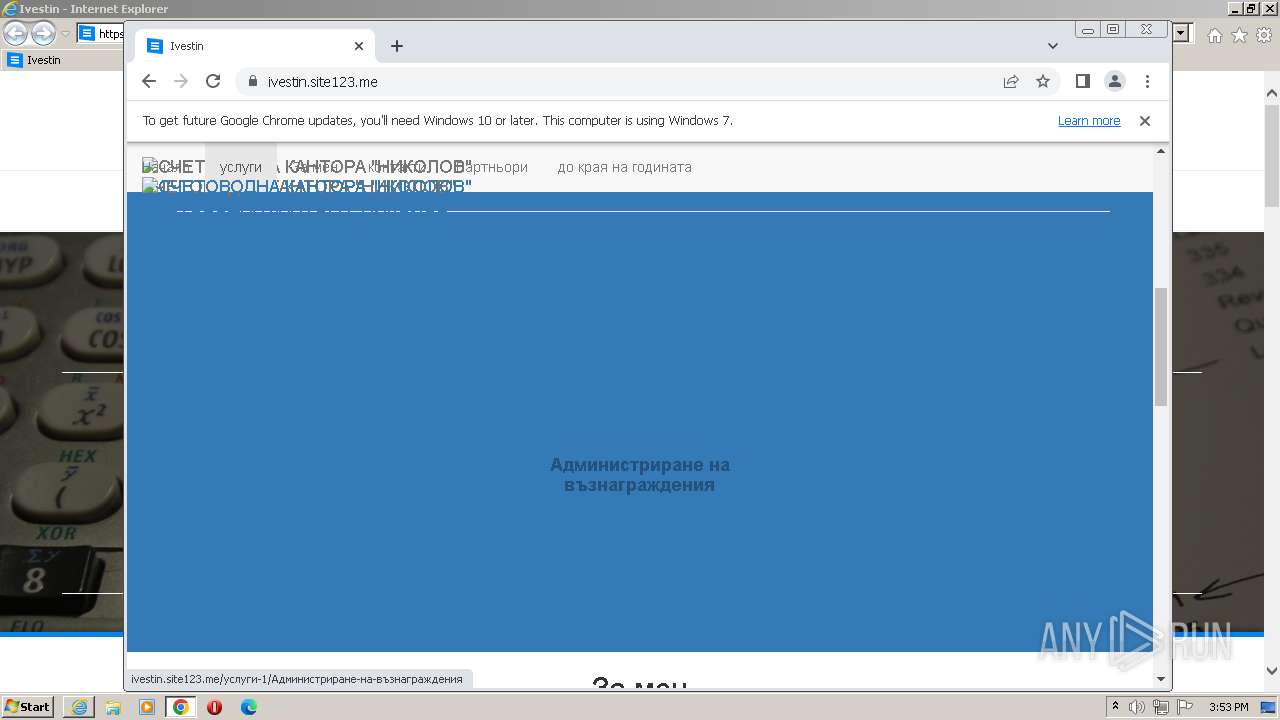Screen dimensions: 1280x720
Task: Bookmark this tab with the star
Action: [1043, 82]
